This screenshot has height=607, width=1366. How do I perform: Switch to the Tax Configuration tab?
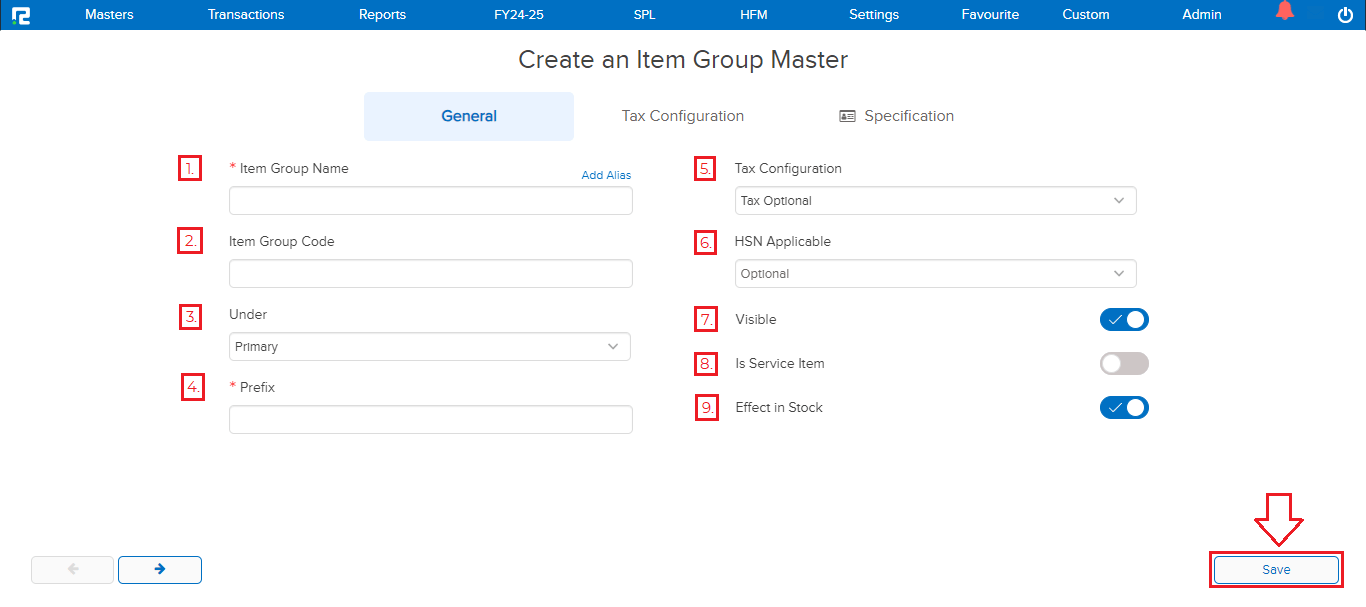(x=682, y=116)
